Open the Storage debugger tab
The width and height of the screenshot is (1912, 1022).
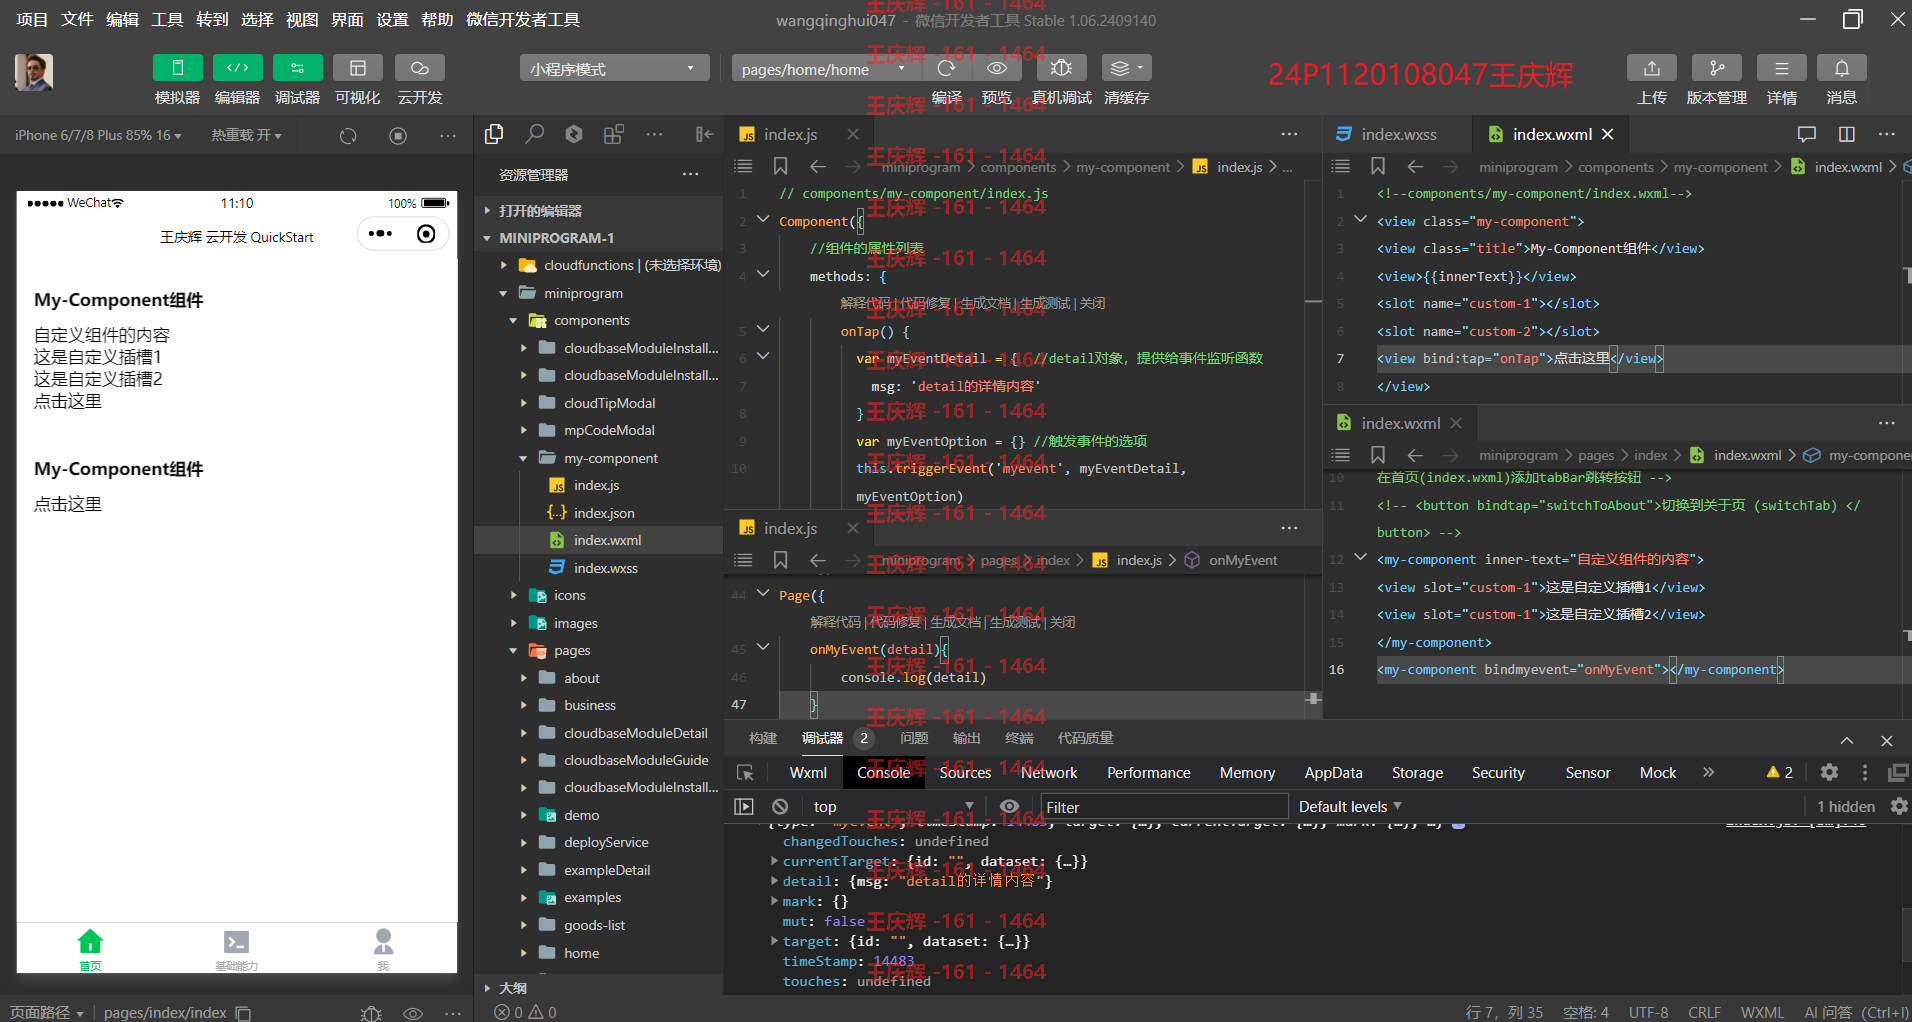(x=1417, y=773)
